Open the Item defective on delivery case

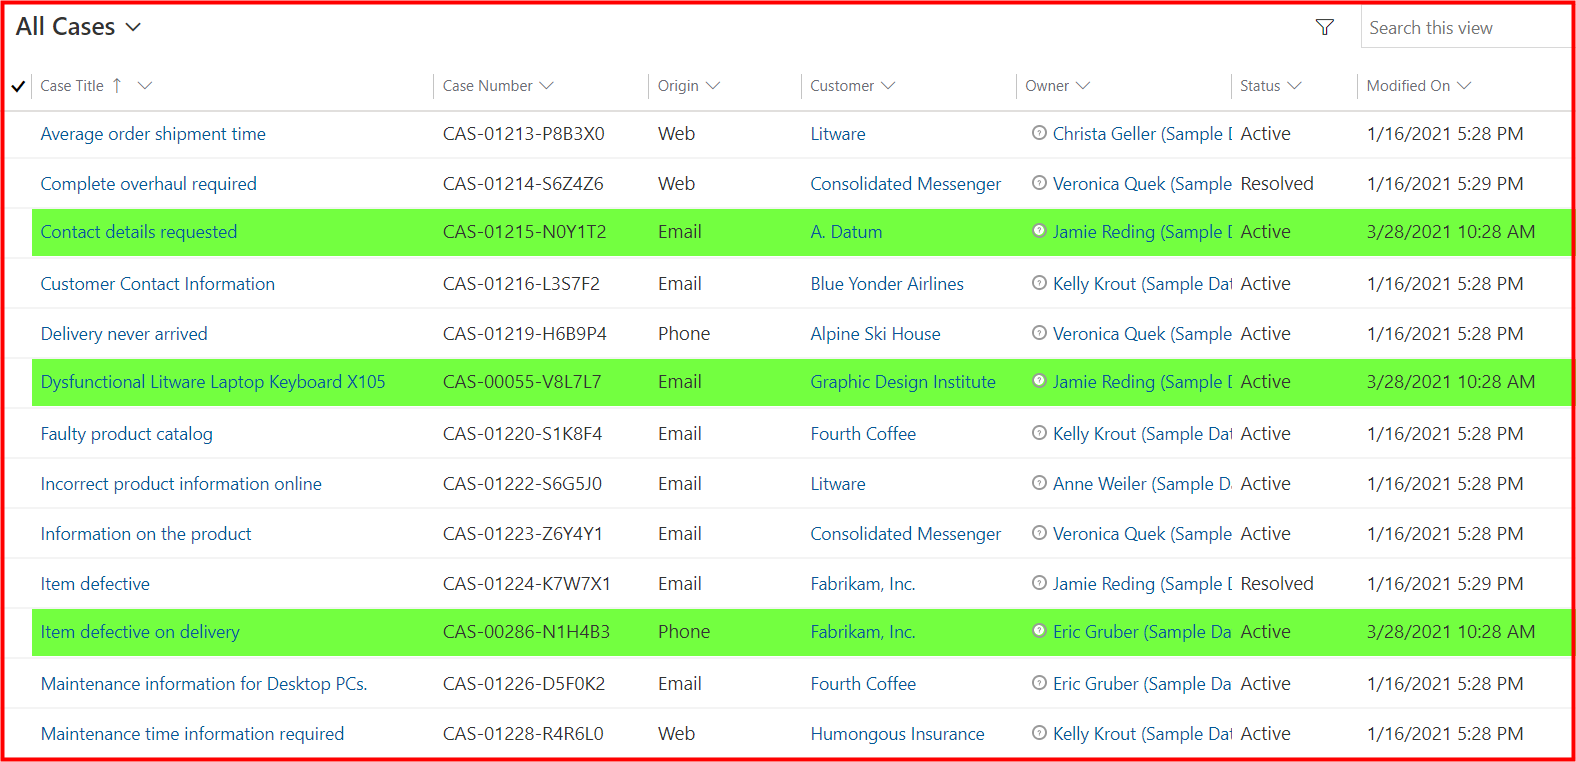click(140, 632)
